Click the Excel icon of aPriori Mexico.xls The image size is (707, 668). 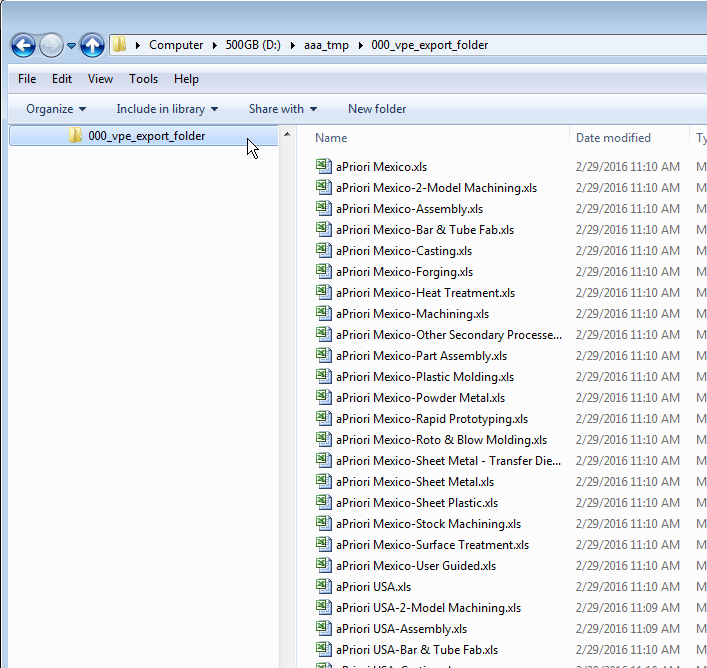tap(323, 166)
